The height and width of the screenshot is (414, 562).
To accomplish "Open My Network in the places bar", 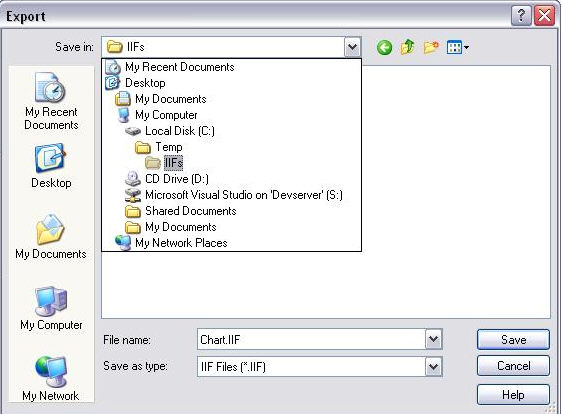I will (51, 379).
